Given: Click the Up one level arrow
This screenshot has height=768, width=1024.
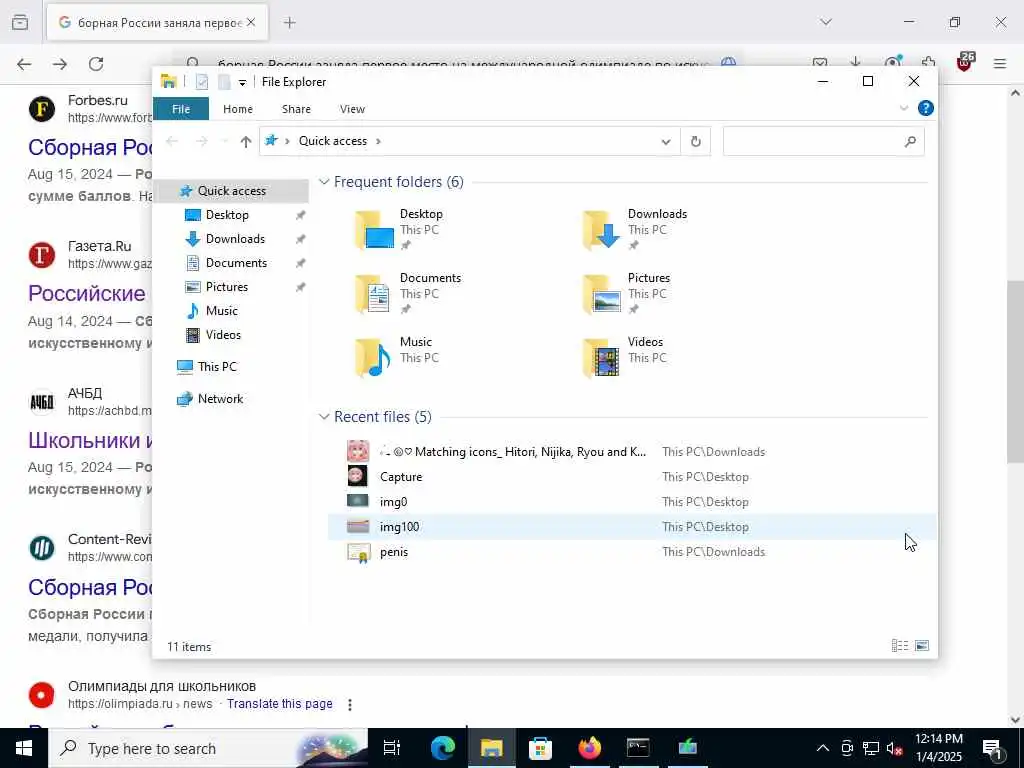Looking at the screenshot, I should 246,142.
